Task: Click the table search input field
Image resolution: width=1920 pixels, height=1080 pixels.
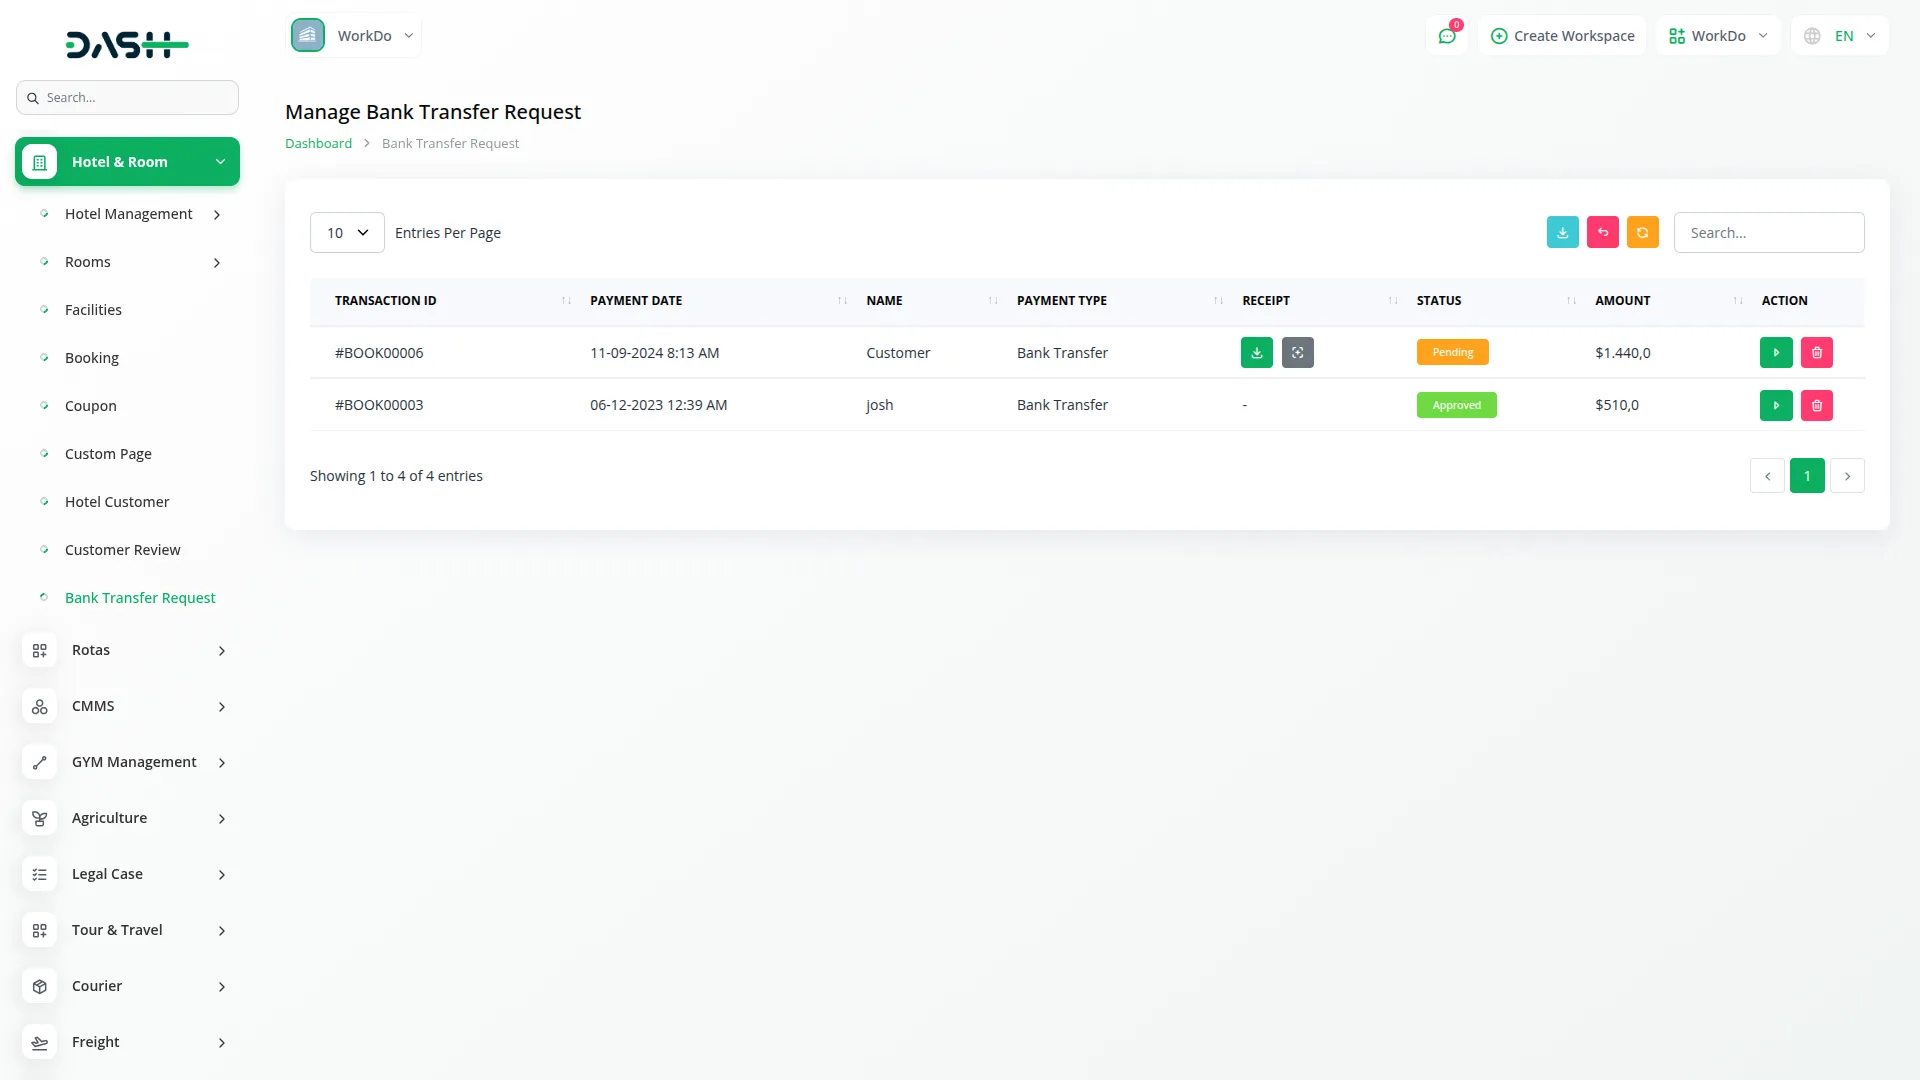Action: pyautogui.click(x=1768, y=233)
